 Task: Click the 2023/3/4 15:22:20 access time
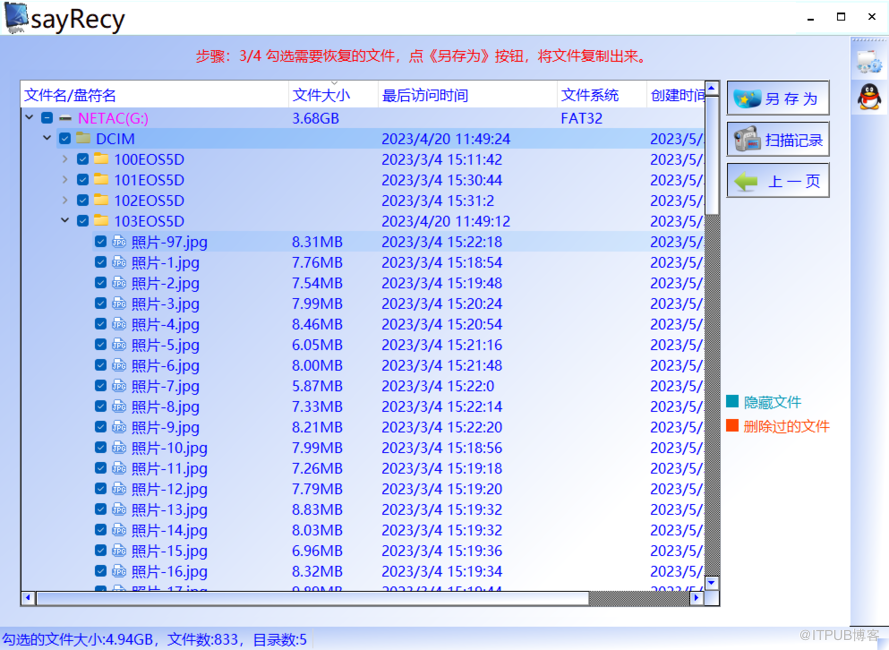[442, 427]
